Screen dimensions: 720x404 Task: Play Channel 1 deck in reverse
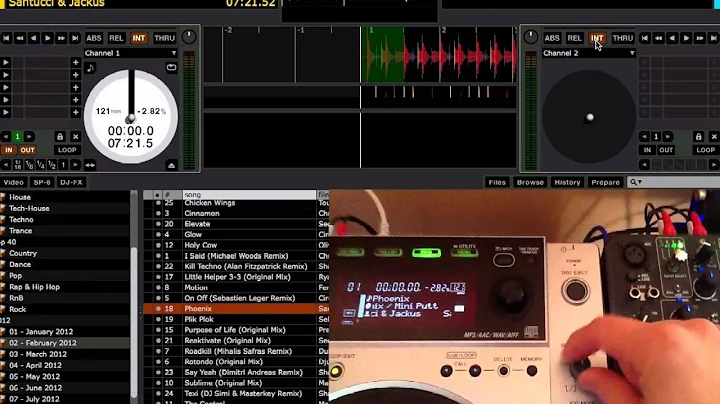point(34,38)
